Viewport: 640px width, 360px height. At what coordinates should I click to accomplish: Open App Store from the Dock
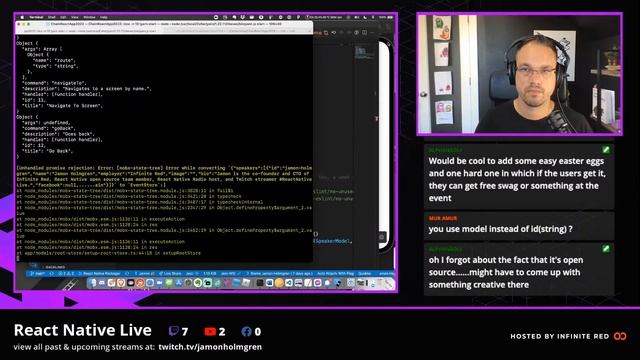[178, 282]
